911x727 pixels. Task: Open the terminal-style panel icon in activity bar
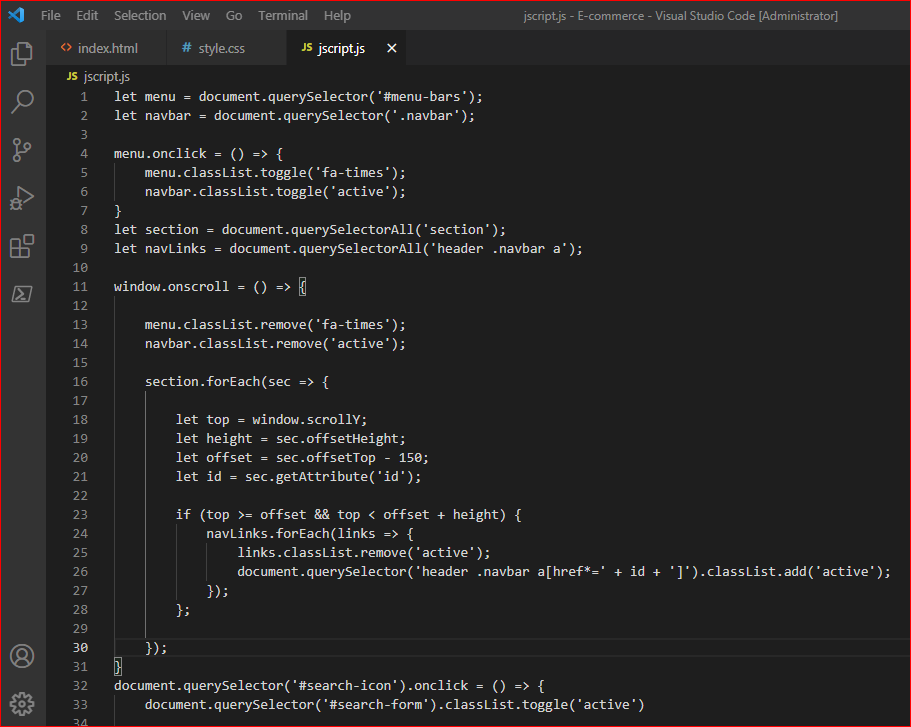pos(22,294)
